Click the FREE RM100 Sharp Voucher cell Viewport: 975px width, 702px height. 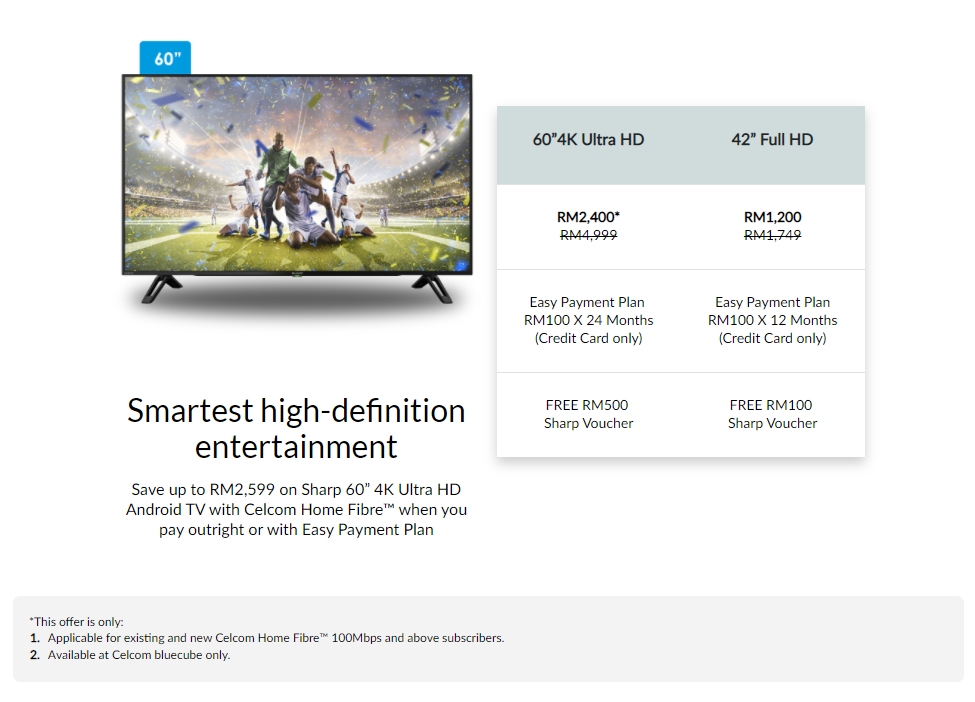[772, 414]
